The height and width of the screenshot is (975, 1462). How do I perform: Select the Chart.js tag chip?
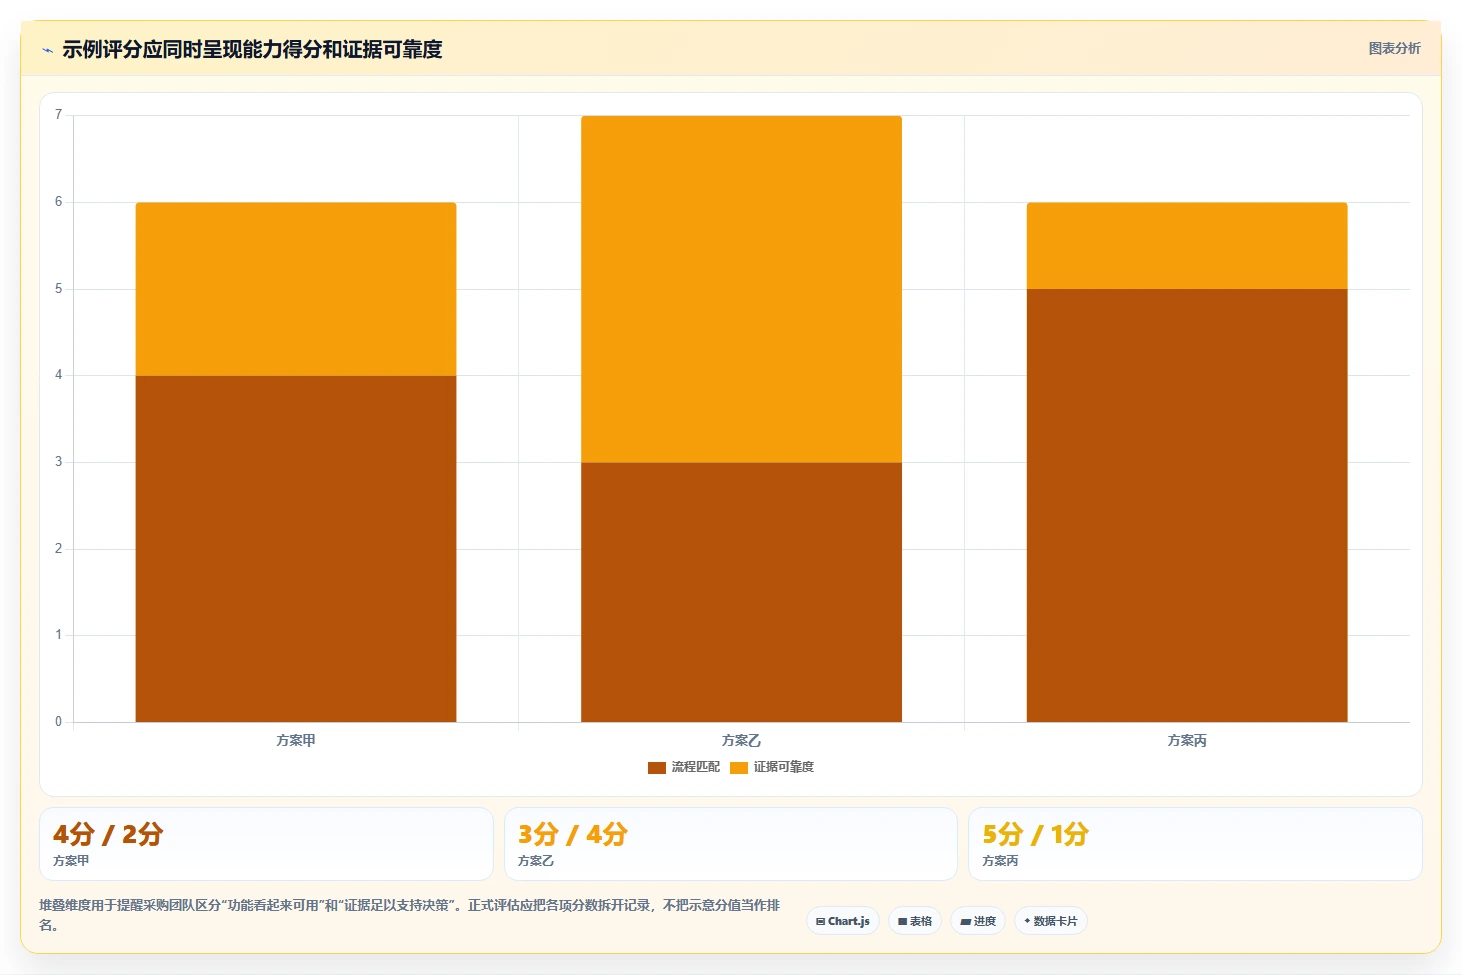(843, 921)
